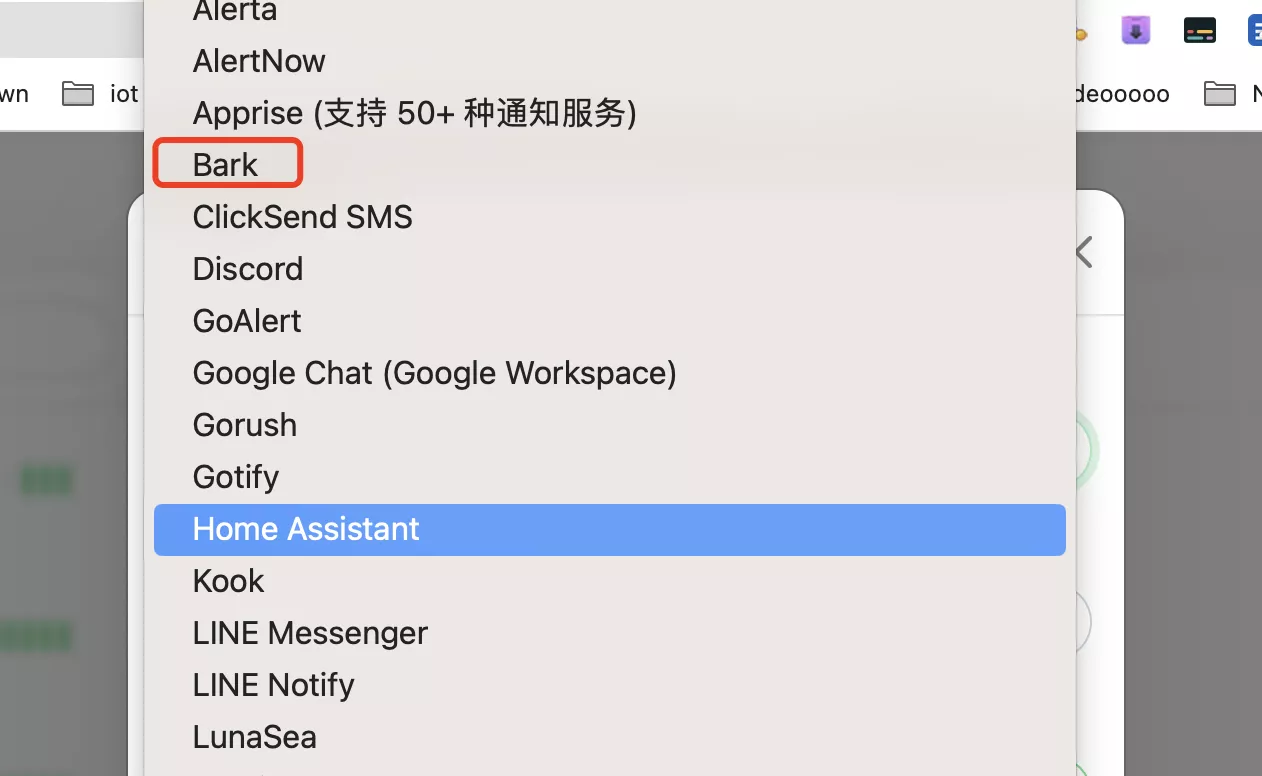Image resolution: width=1262 pixels, height=776 pixels.
Task: Select LINE Messenger entry
Action: 310,633
